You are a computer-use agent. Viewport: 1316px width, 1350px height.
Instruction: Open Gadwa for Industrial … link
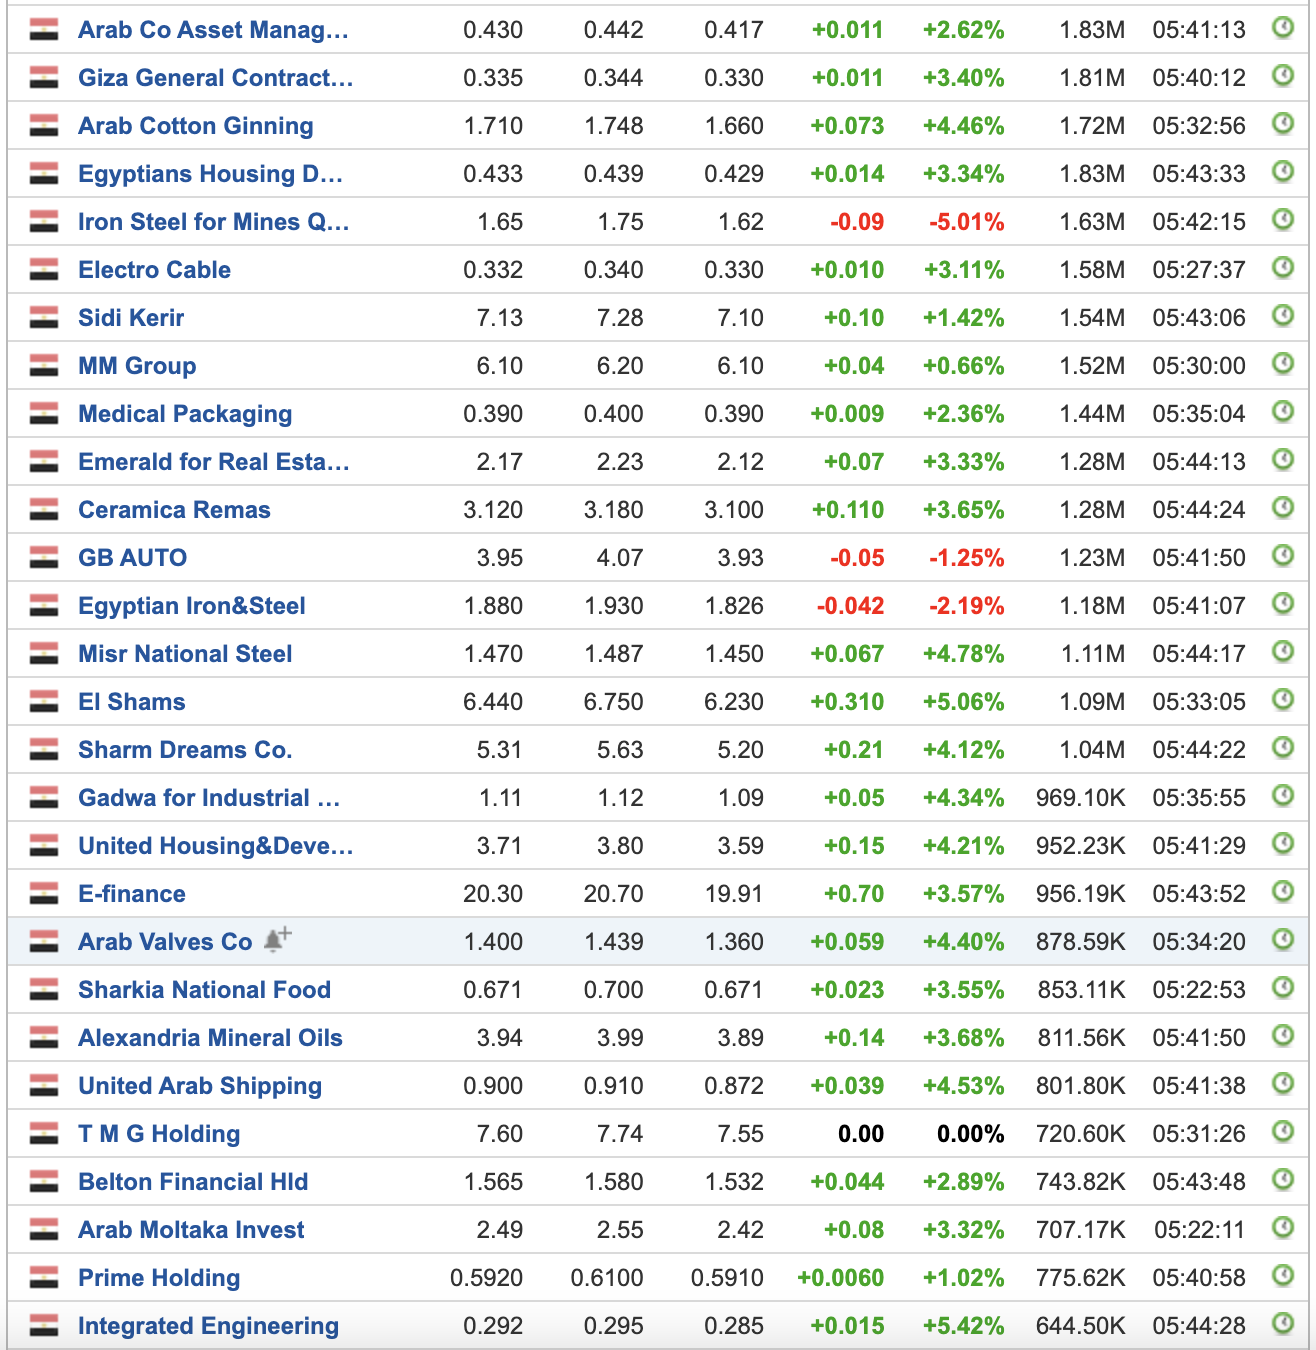[210, 798]
